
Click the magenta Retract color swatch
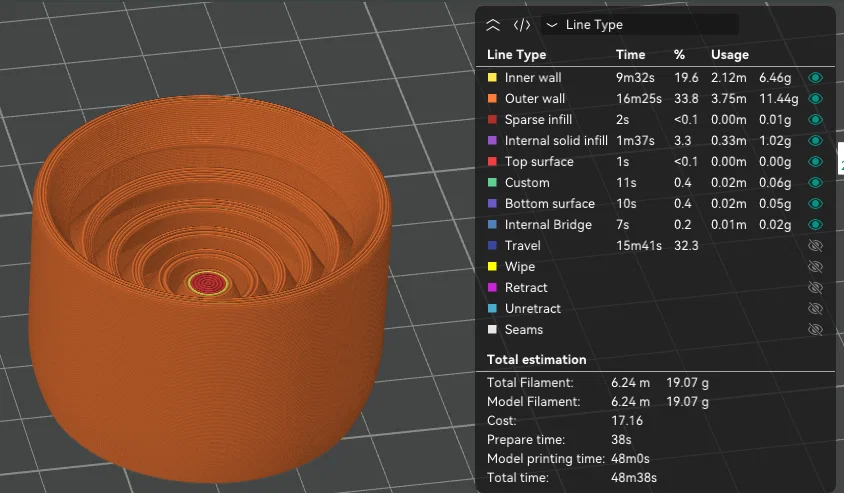(492, 287)
